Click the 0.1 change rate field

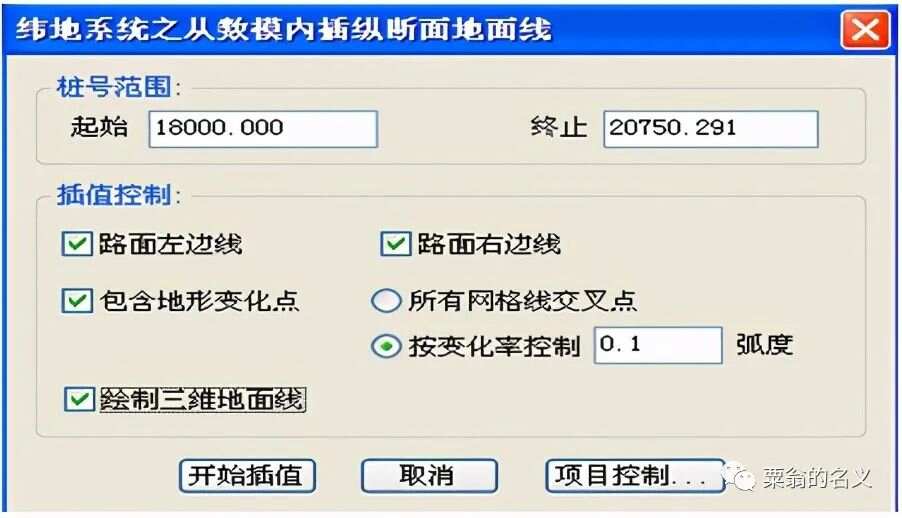tap(658, 345)
